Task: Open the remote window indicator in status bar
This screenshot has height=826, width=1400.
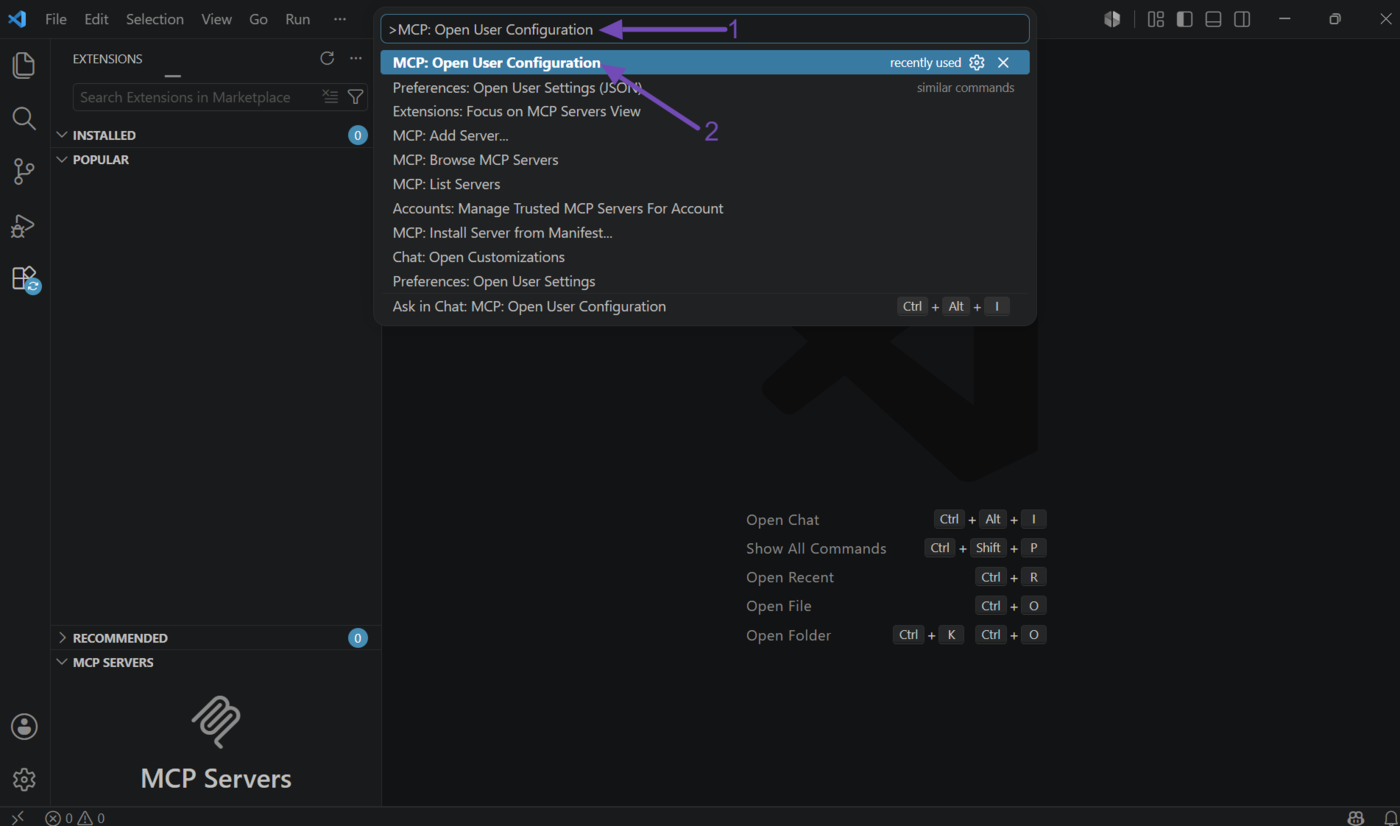Action: point(17,817)
